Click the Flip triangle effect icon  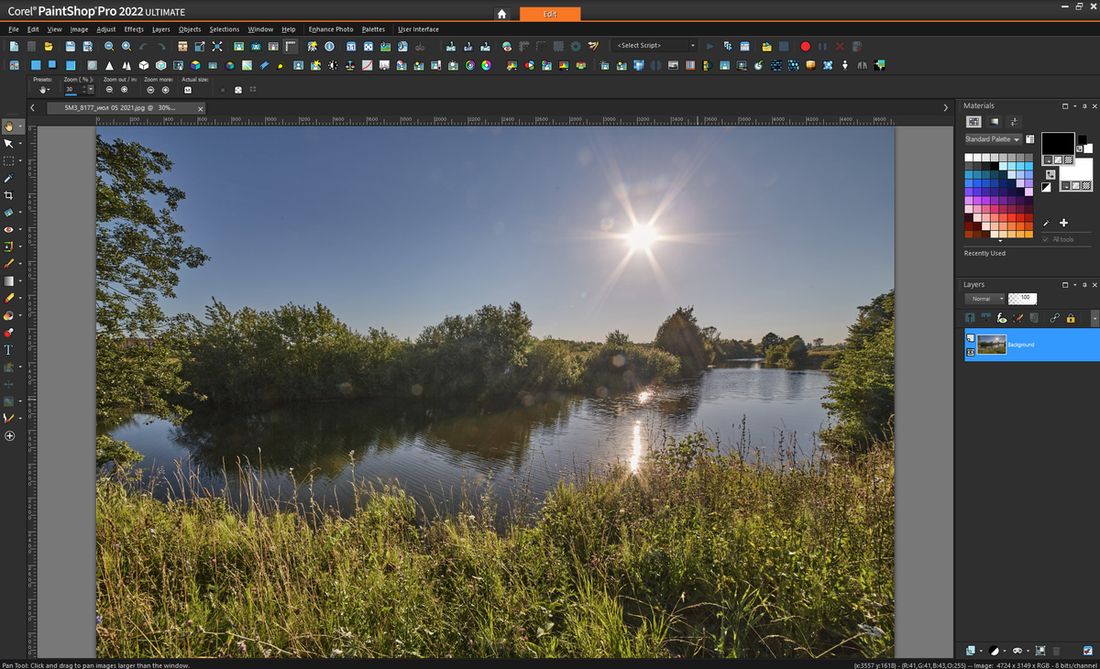coord(109,65)
